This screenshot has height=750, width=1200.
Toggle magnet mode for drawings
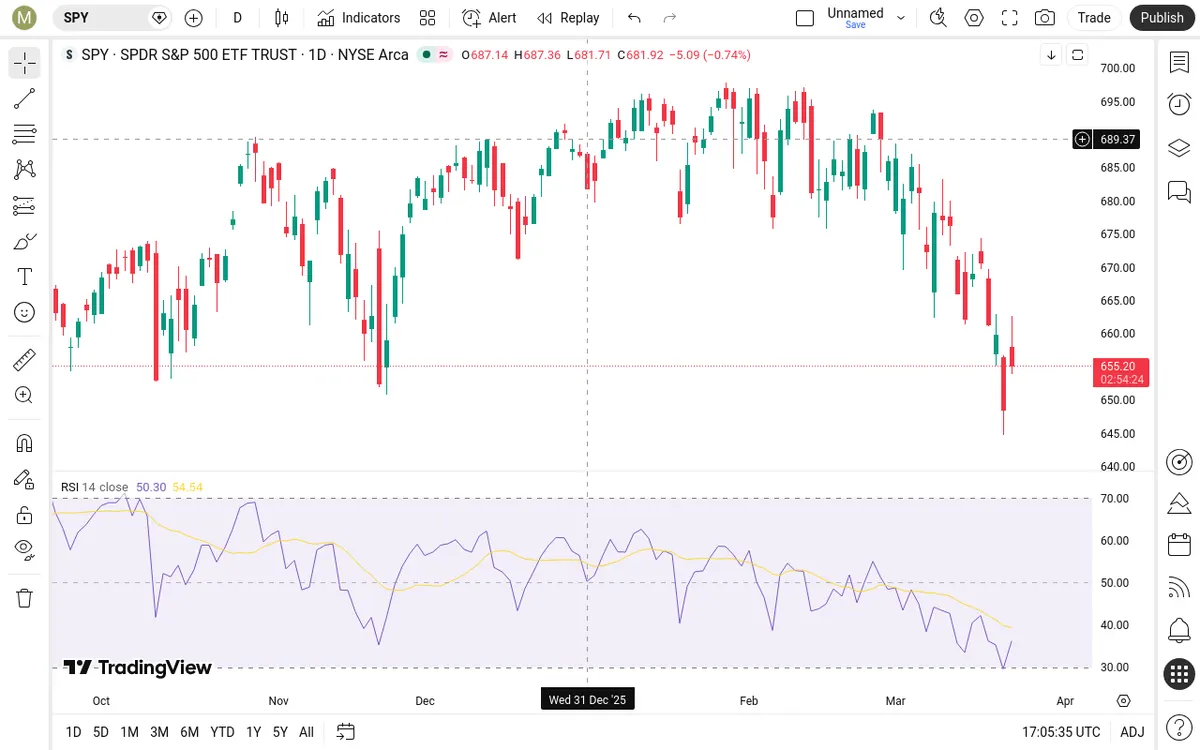coord(25,443)
